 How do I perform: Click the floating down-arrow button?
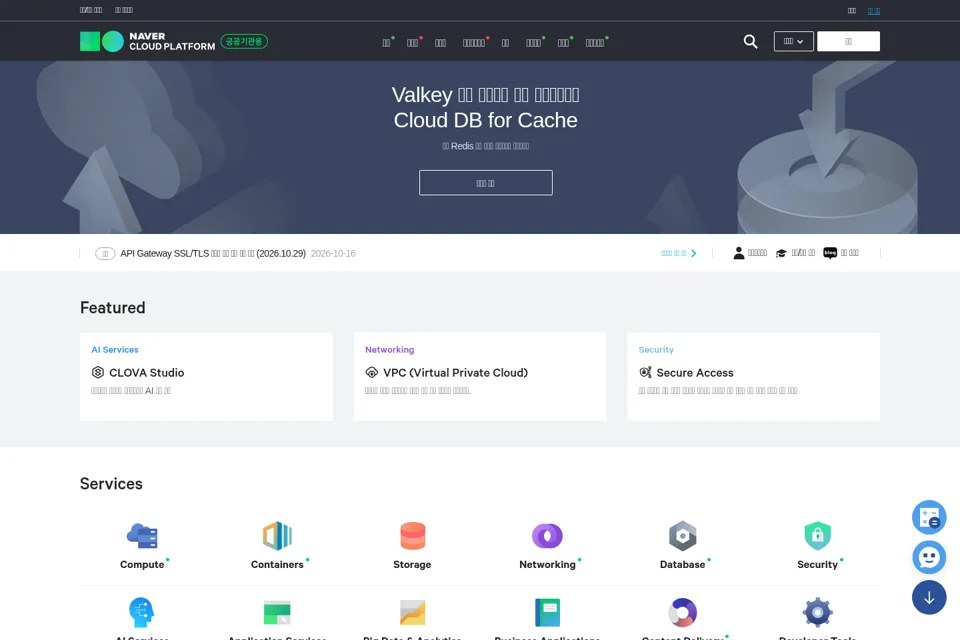tap(929, 597)
